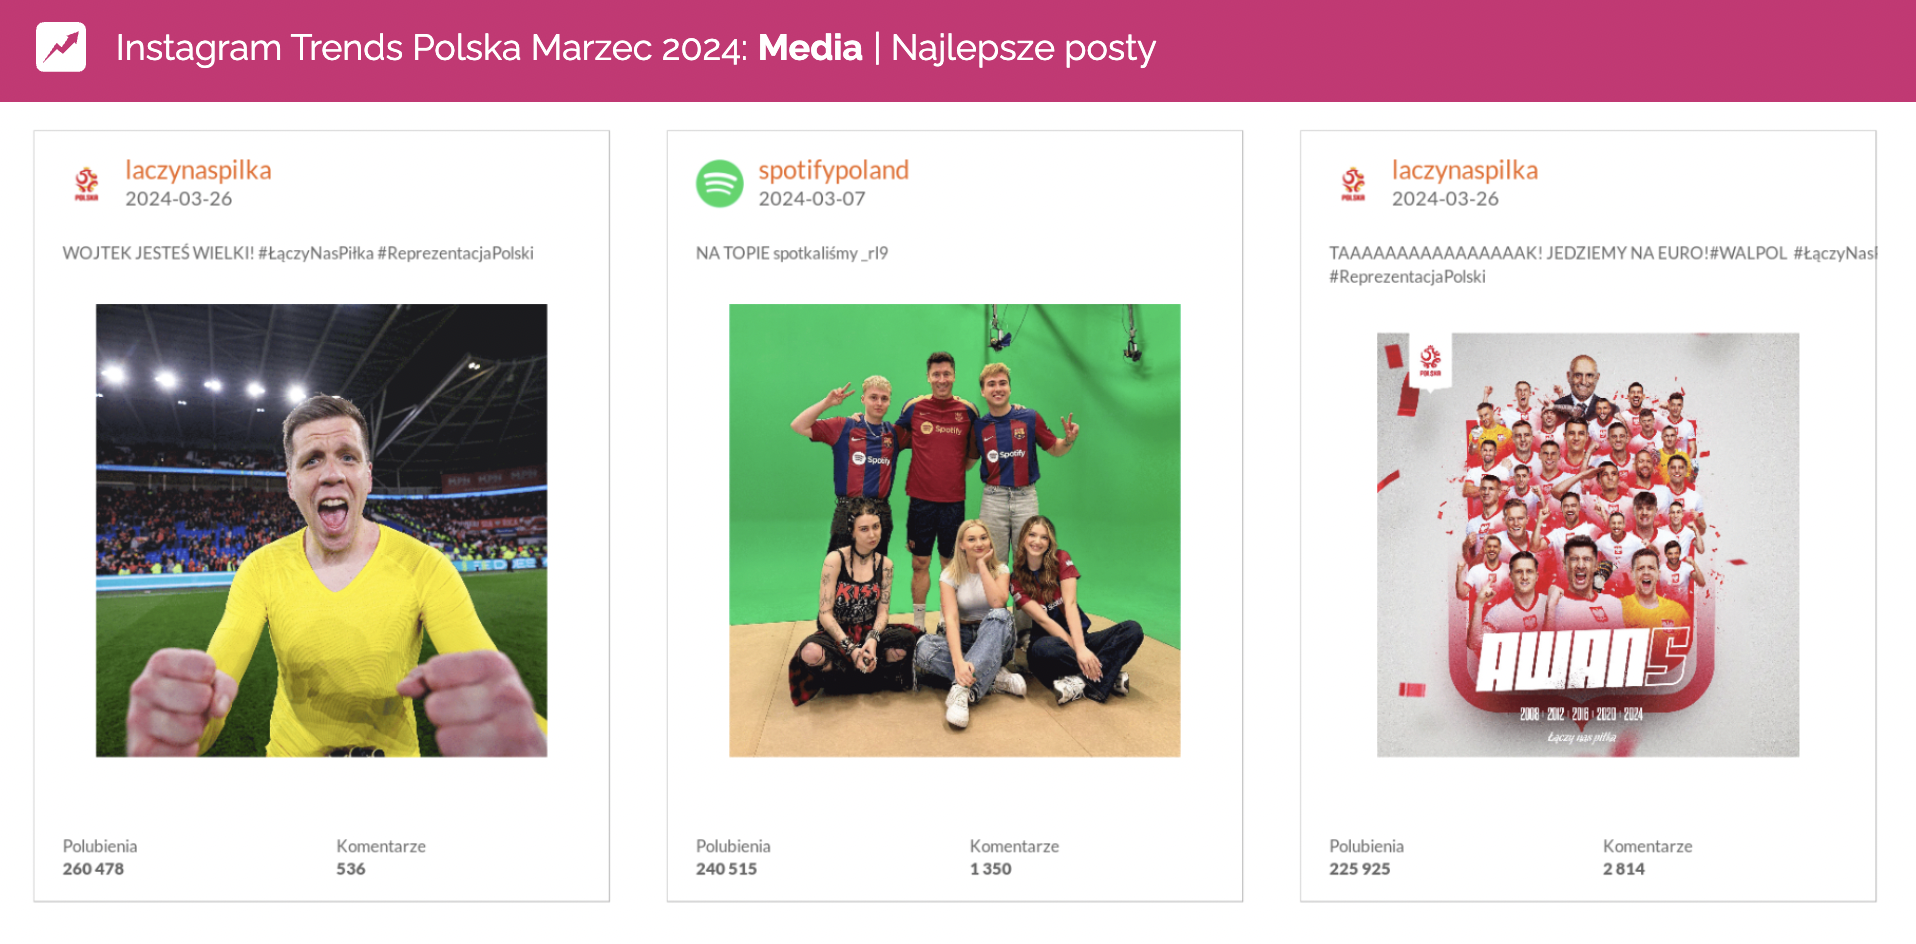Click the Media label in the page header

(x=810, y=46)
